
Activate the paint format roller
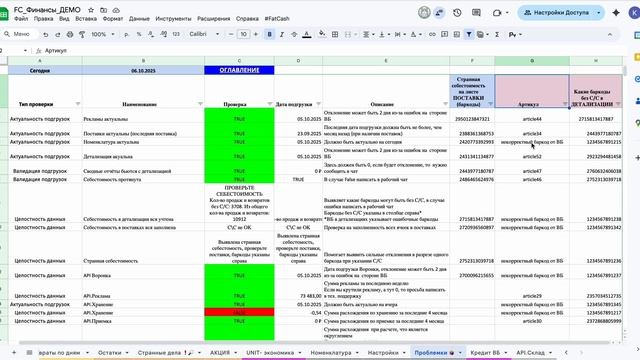coord(82,35)
